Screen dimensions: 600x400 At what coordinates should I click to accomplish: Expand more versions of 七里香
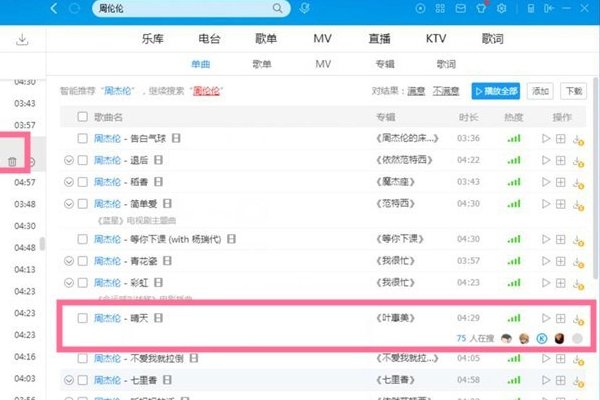68,380
